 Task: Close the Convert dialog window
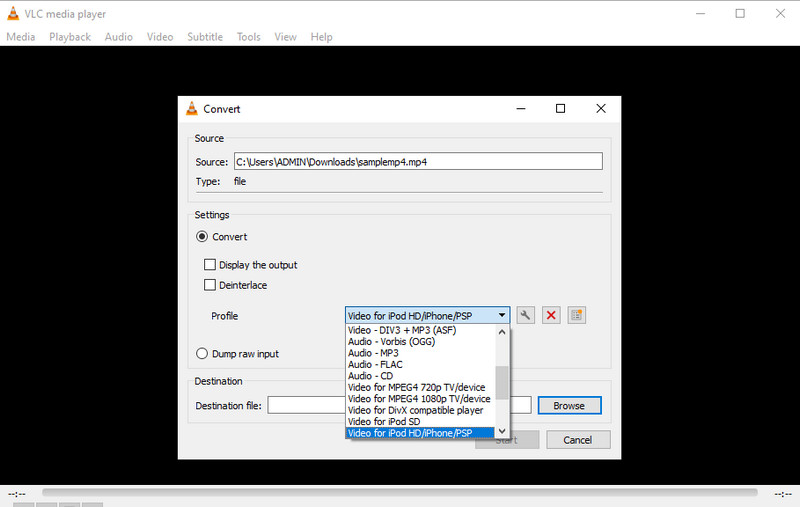tap(600, 109)
